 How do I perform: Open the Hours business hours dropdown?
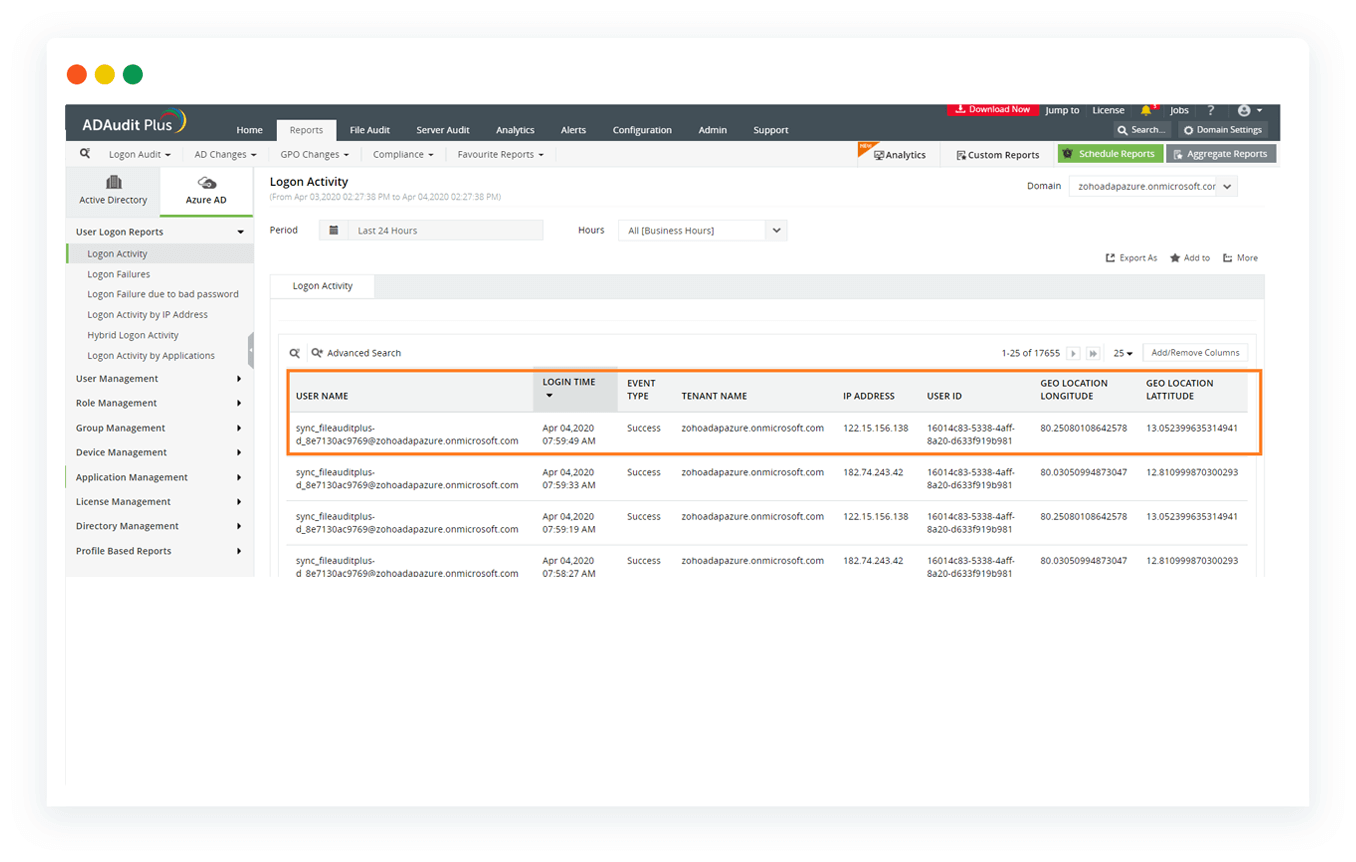(x=703, y=230)
